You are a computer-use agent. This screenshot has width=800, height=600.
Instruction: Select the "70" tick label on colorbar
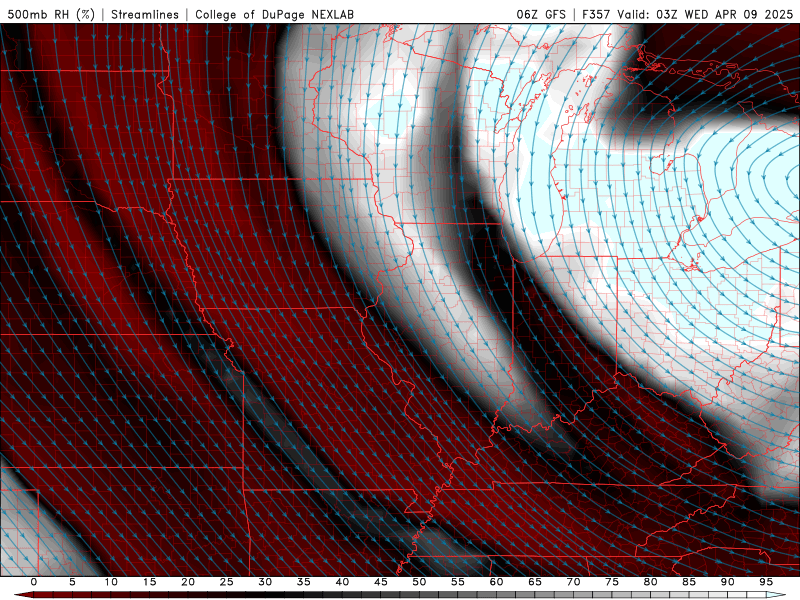[x=573, y=582]
